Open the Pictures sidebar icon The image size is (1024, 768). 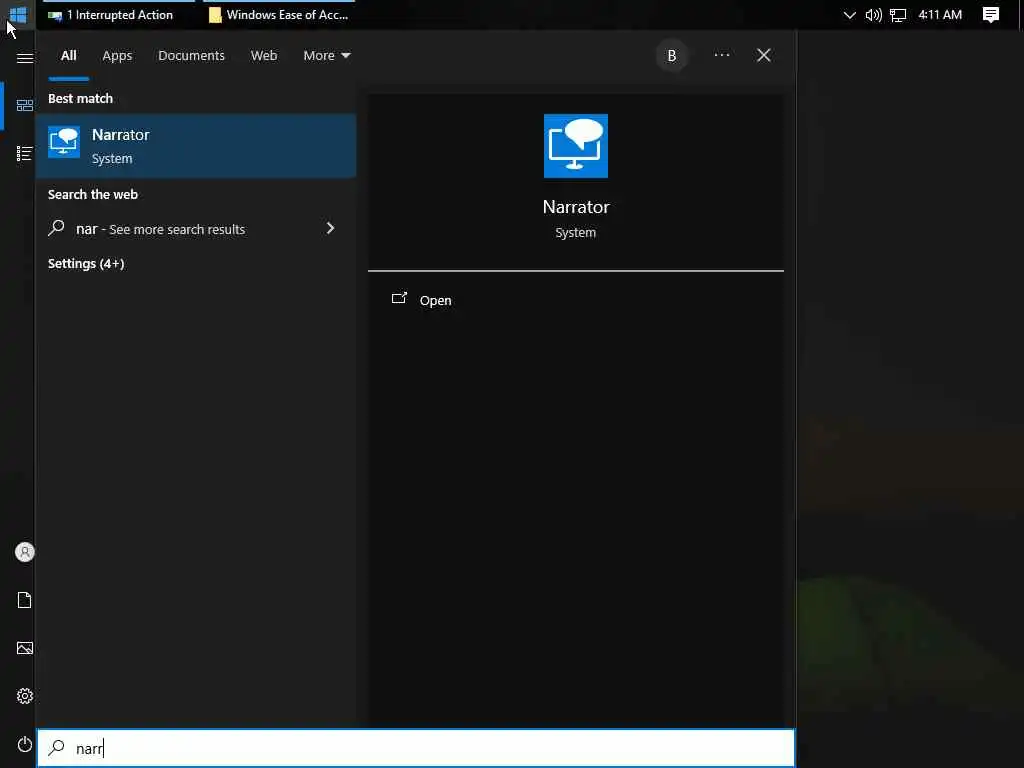pyautogui.click(x=25, y=648)
